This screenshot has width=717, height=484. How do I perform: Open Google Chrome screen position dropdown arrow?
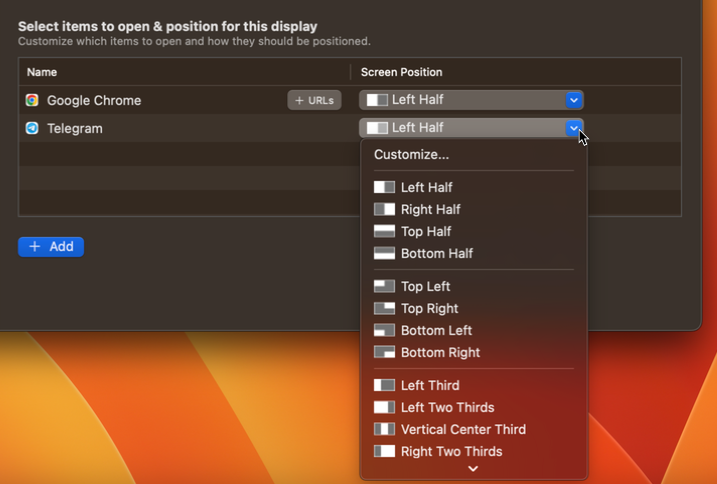pyautogui.click(x=574, y=100)
